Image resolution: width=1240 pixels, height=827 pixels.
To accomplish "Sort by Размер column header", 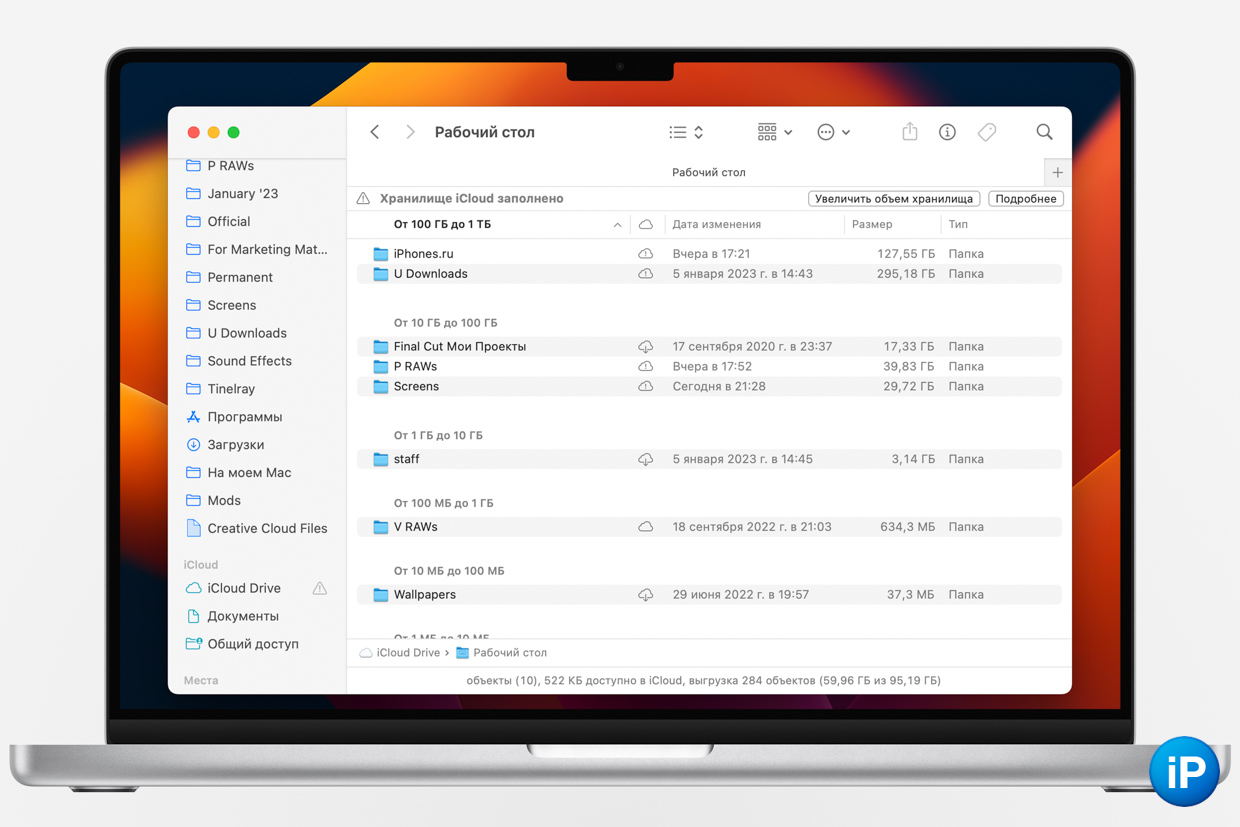I will pyautogui.click(x=872, y=225).
